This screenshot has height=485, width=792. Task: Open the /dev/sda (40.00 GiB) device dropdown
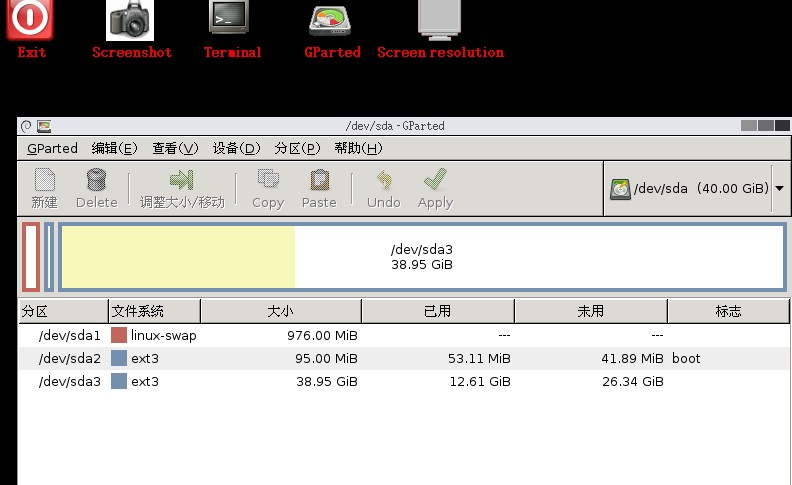(697, 188)
